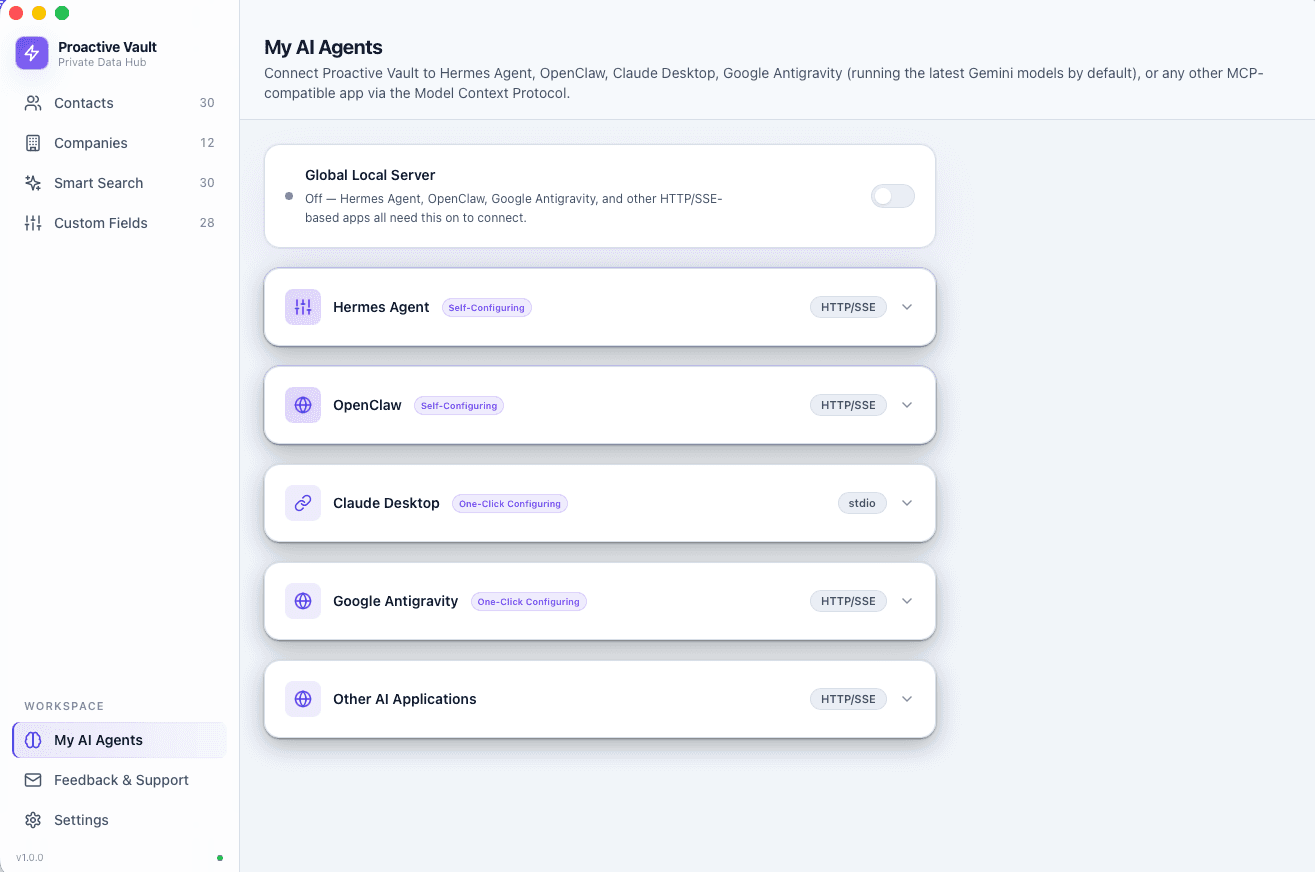This screenshot has width=1315, height=872.
Task: Expand the Other AI Applications chevron
Action: click(x=907, y=699)
